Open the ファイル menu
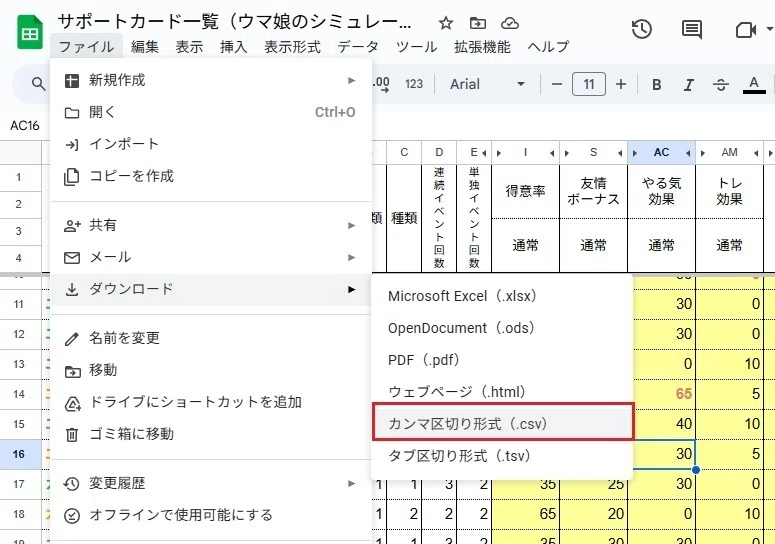This screenshot has width=775, height=544. [86, 47]
